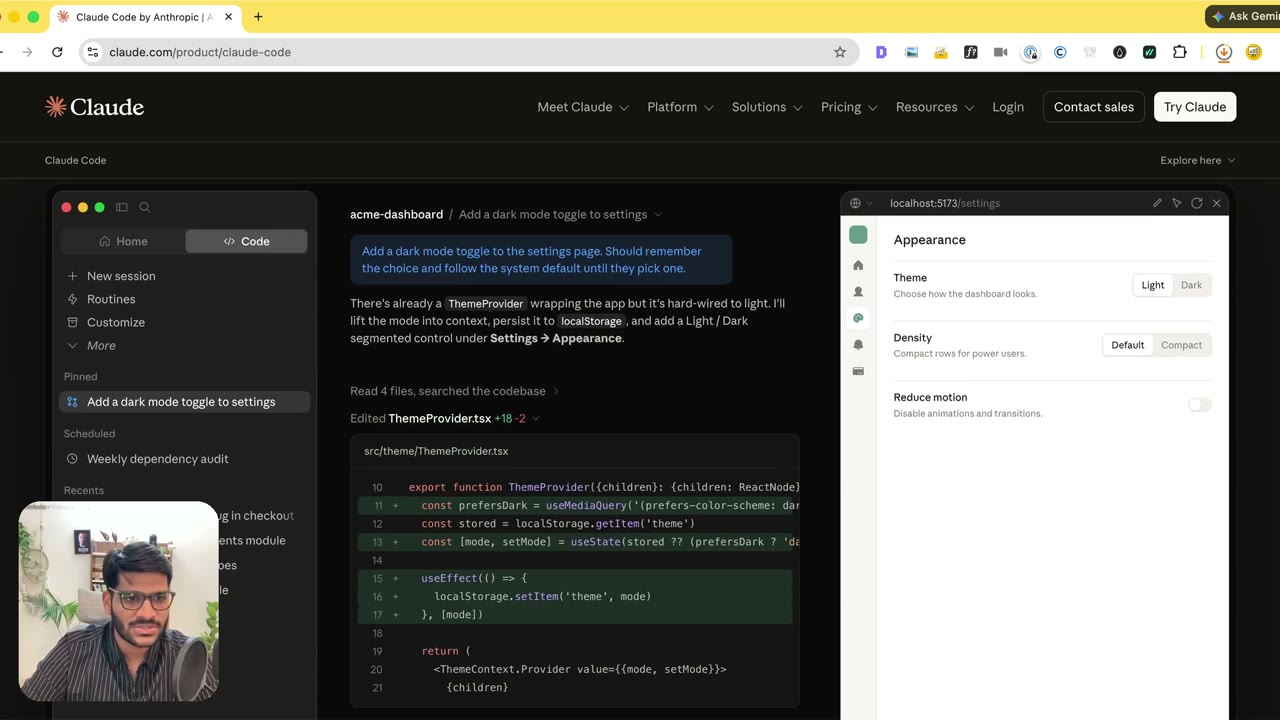Screen dimensions: 1280x720
Task: Enable the Reduce motion switch
Action: (1199, 405)
